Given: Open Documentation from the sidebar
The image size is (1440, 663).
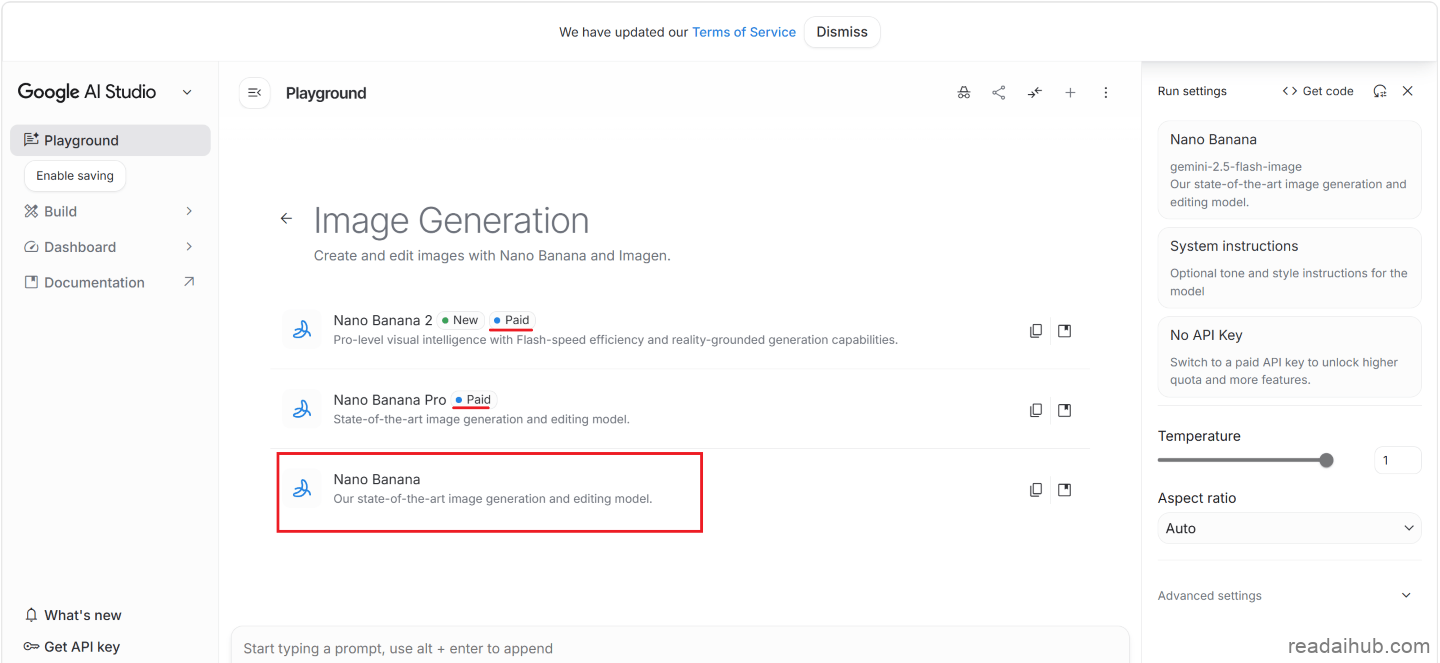Looking at the screenshot, I should (x=94, y=283).
